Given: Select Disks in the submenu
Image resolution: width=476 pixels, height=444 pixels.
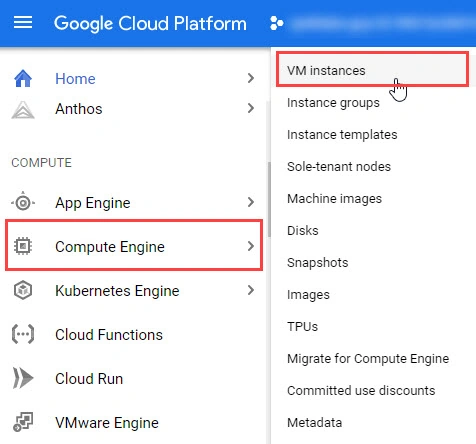Looking at the screenshot, I should point(303,231).
